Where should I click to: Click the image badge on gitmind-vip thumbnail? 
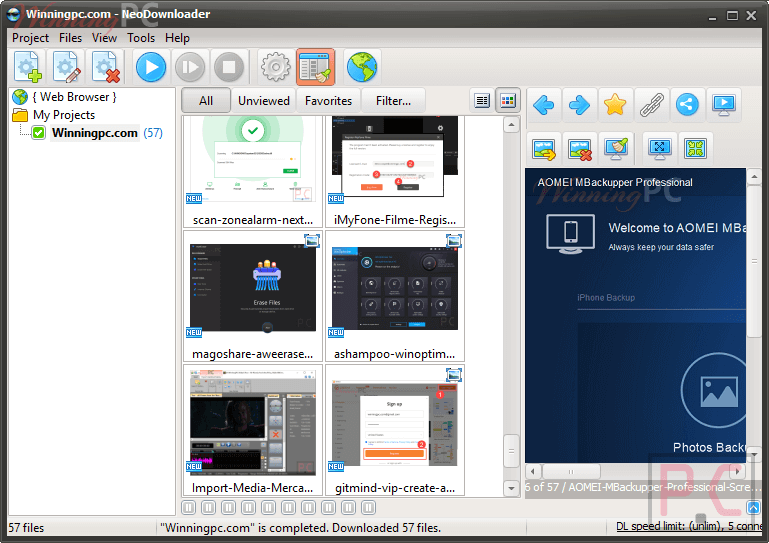click(x=454, y=375)
